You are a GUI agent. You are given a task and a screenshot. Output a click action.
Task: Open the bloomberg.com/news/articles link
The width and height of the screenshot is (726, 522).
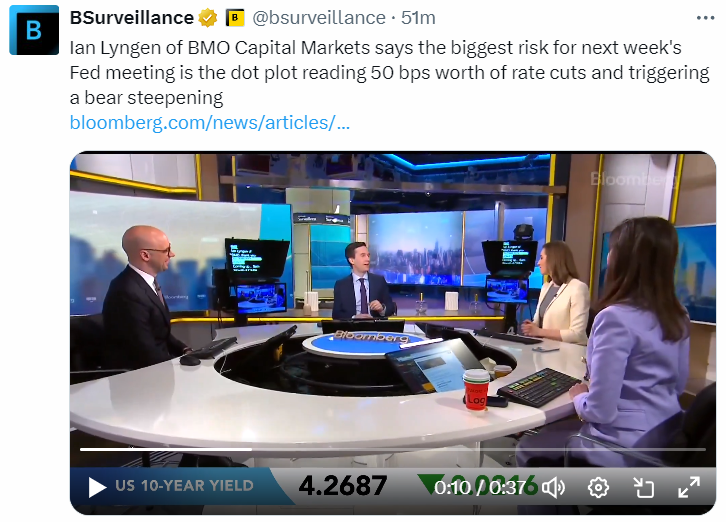coord(209,123)
